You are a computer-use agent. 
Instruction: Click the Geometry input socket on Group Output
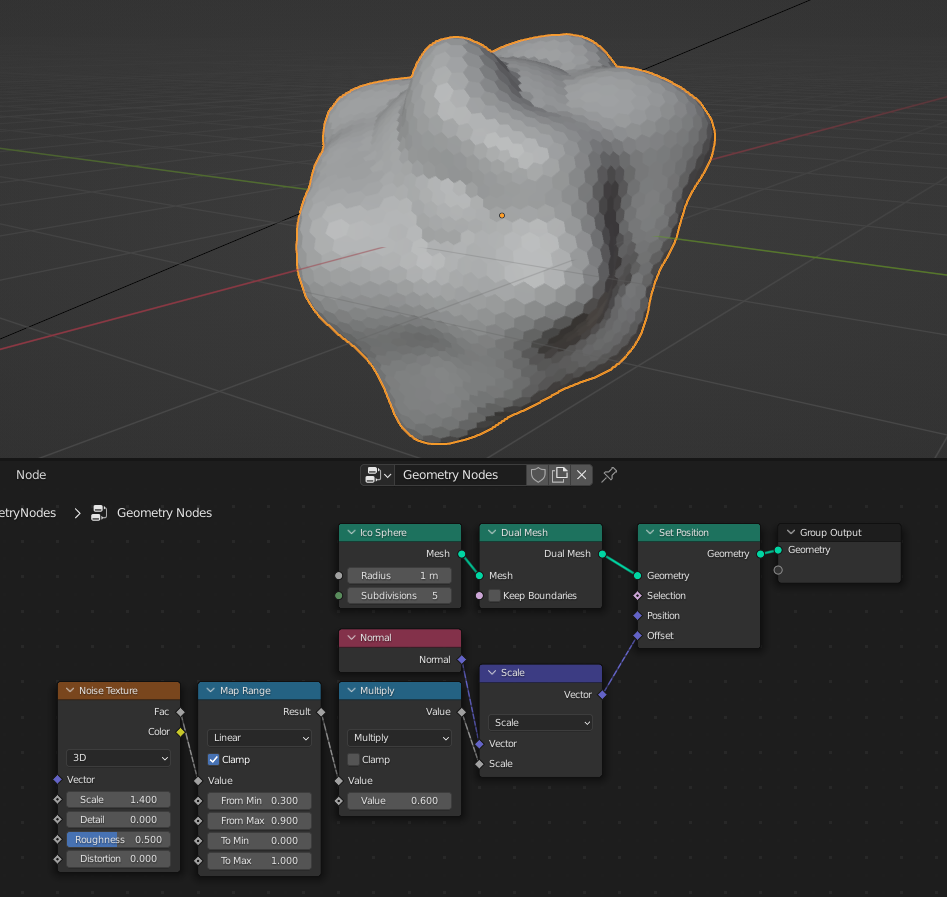778,549
